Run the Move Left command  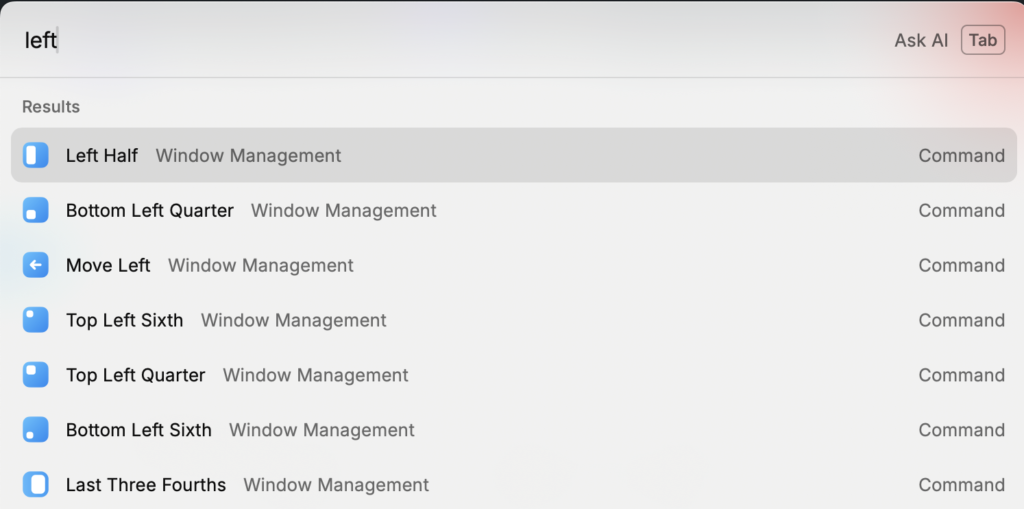108,265
